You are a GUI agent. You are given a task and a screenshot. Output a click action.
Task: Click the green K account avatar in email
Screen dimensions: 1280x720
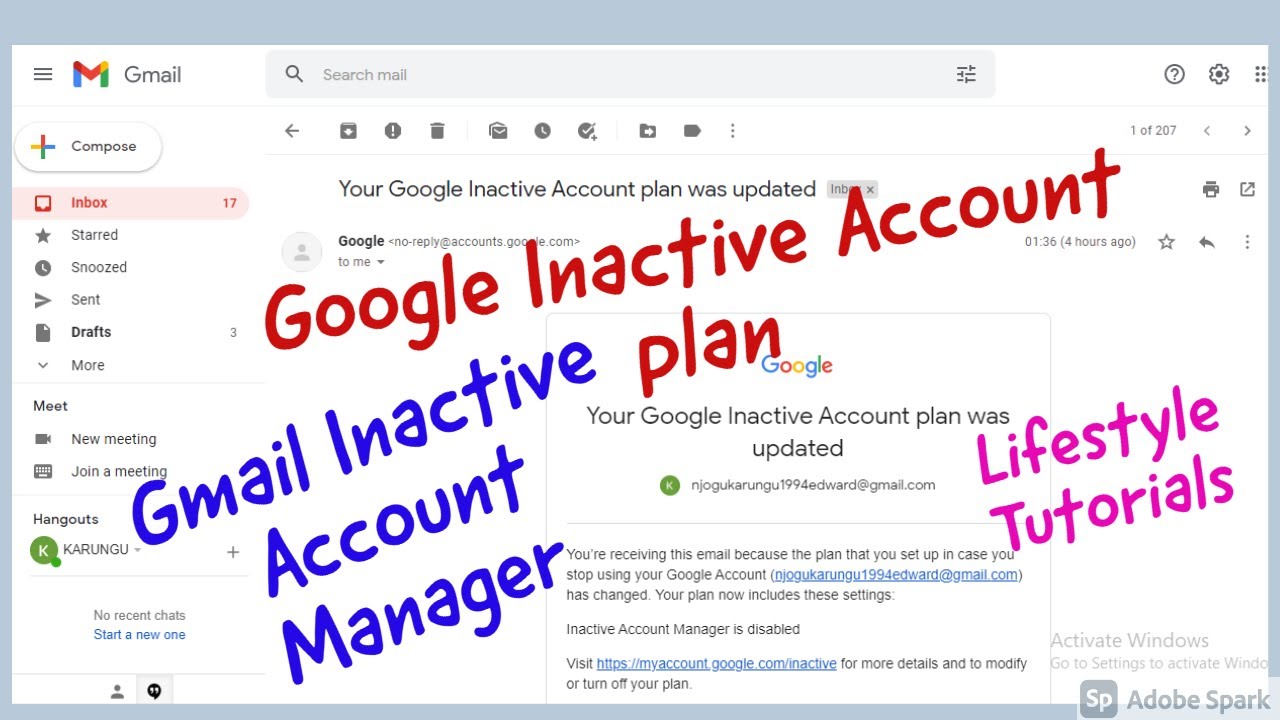point(670,485)
